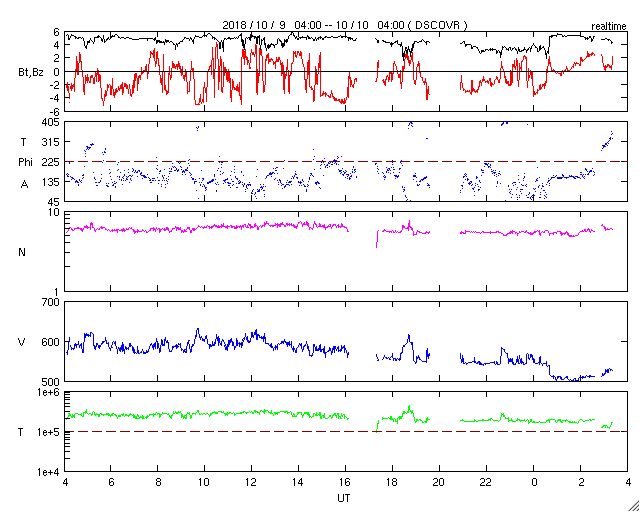The height and width of the screenshot is (512, 640).
Task: Click the '700' velocity axis value
Action: (51, 303)
